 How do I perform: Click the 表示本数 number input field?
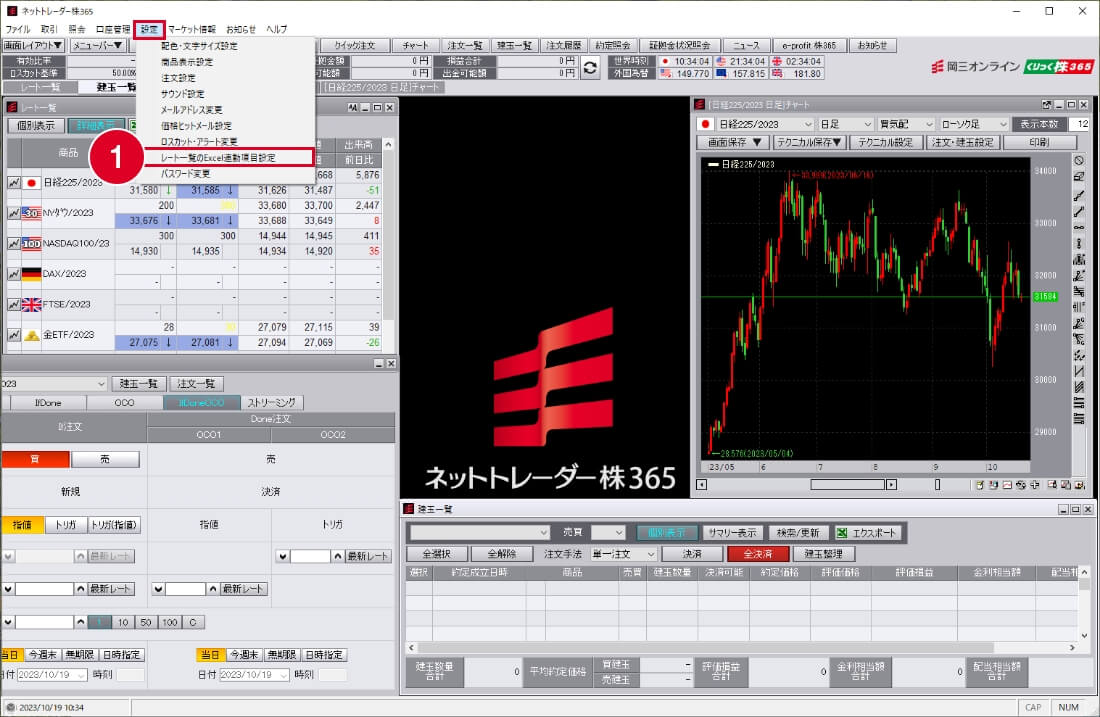click(1079, 124)
